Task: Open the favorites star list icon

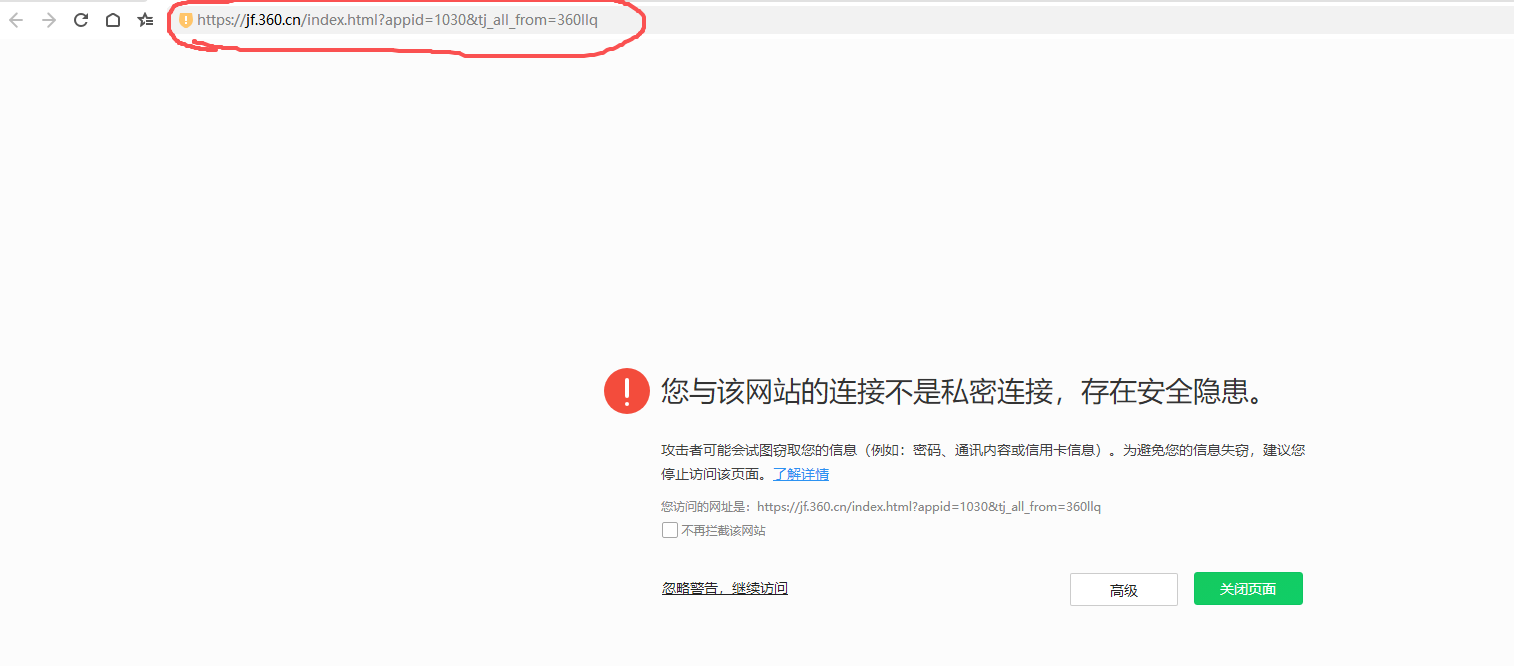Action: pyautogui.click(x=146, y=20)
